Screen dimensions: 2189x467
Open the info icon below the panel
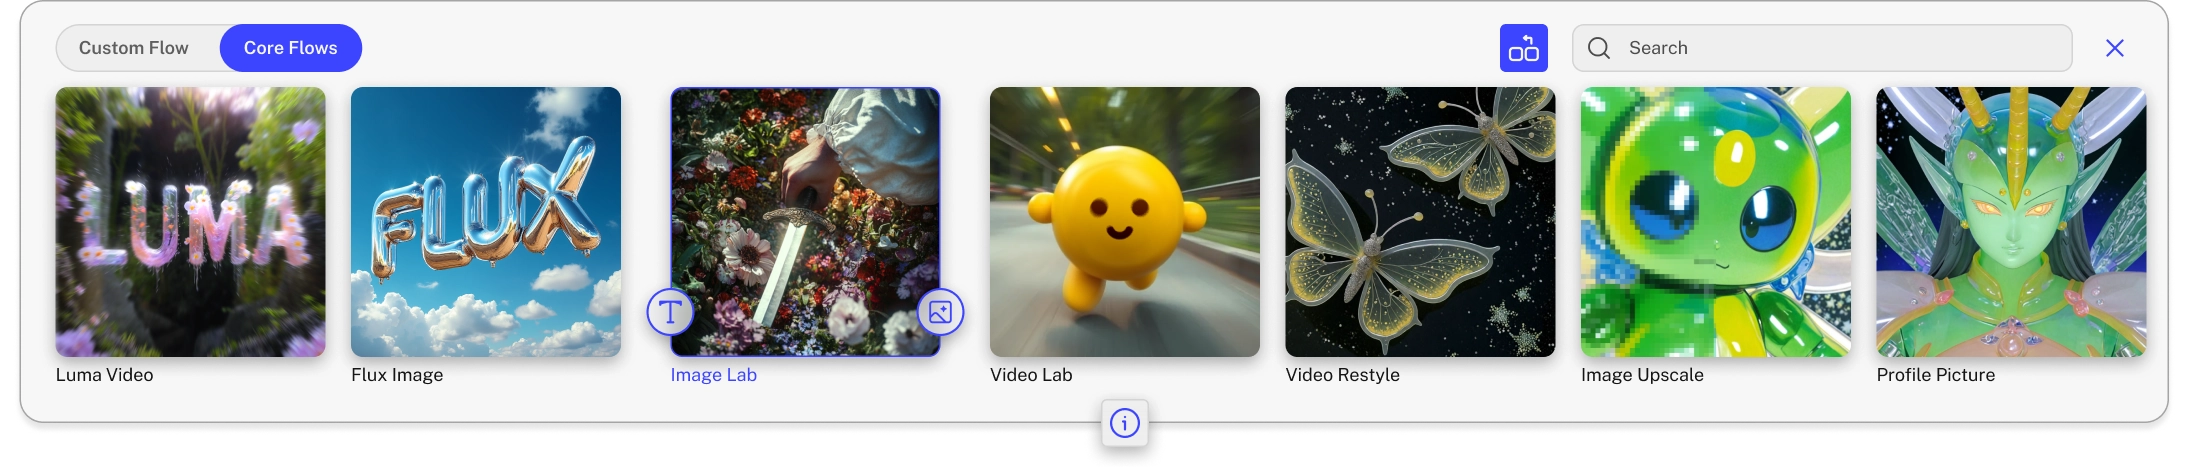(x=1125, y=424)
